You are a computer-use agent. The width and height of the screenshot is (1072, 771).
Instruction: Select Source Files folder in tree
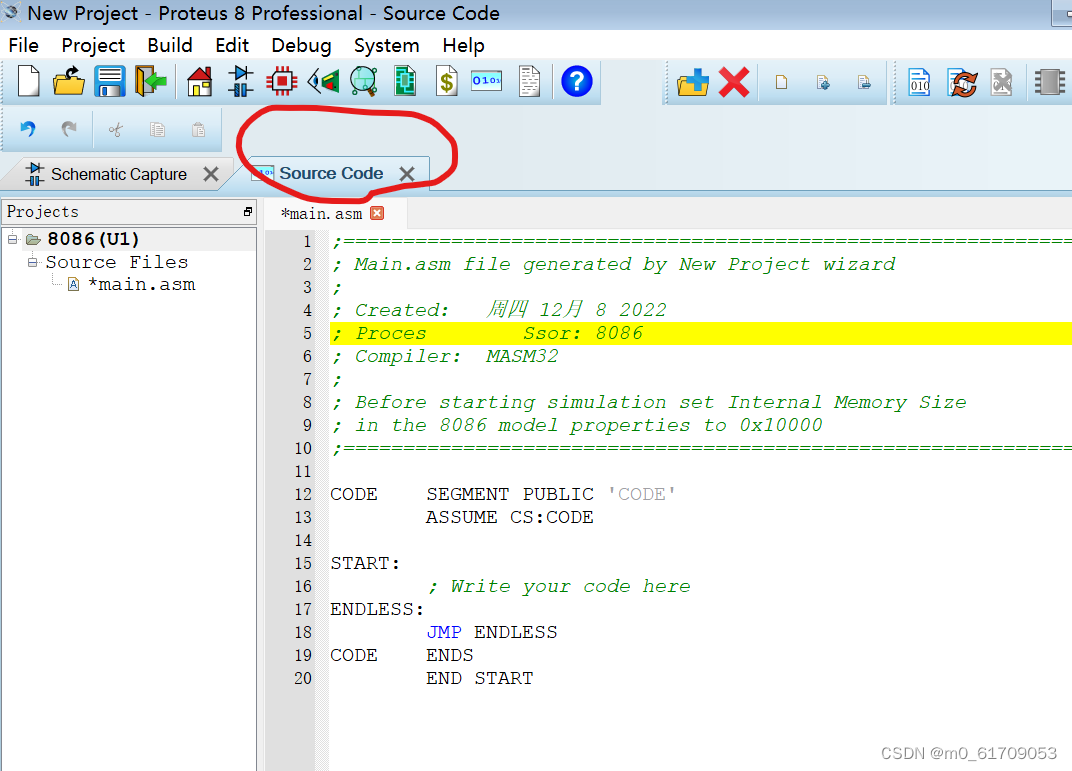coord(117,262)
